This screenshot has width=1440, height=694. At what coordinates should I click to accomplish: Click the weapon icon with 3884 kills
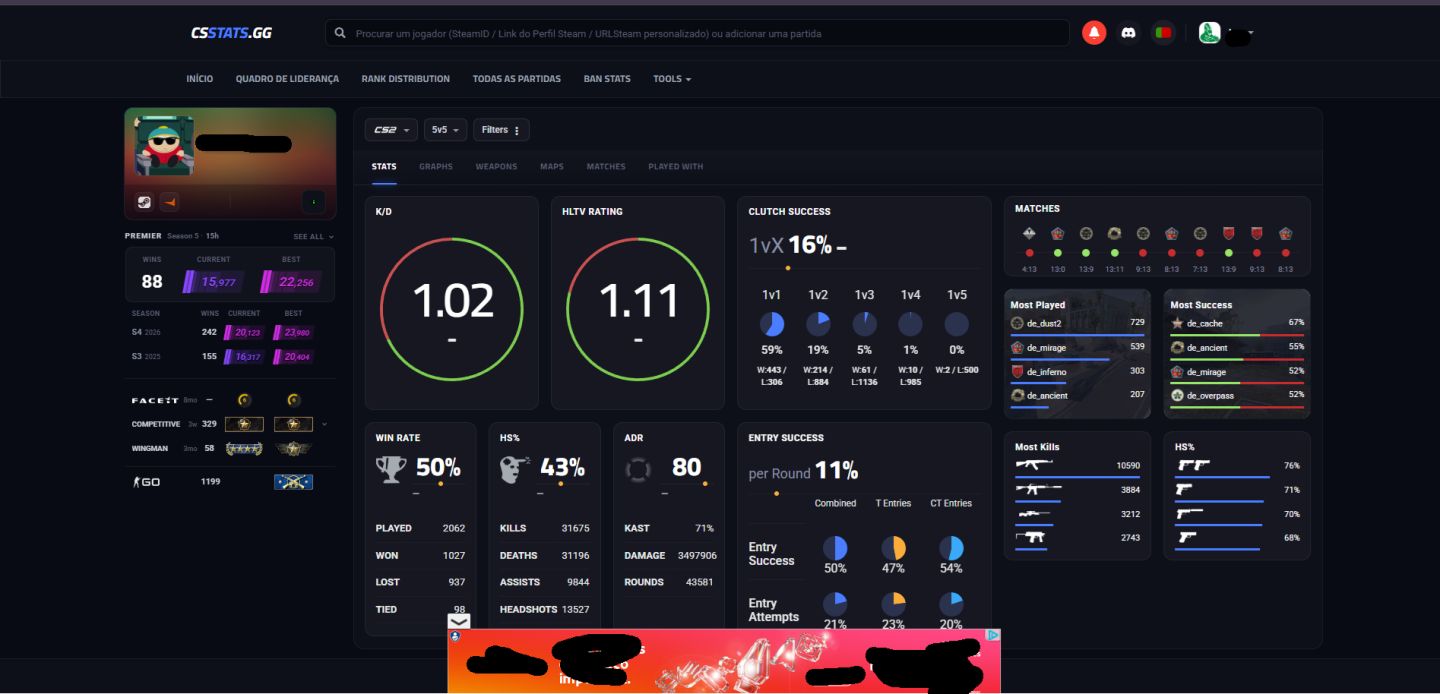point(1038,489)
